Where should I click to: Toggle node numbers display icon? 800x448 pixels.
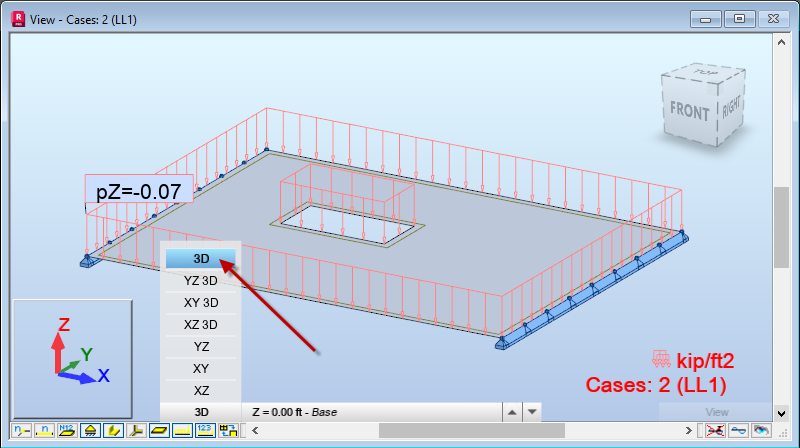click(x=21, y=431)
